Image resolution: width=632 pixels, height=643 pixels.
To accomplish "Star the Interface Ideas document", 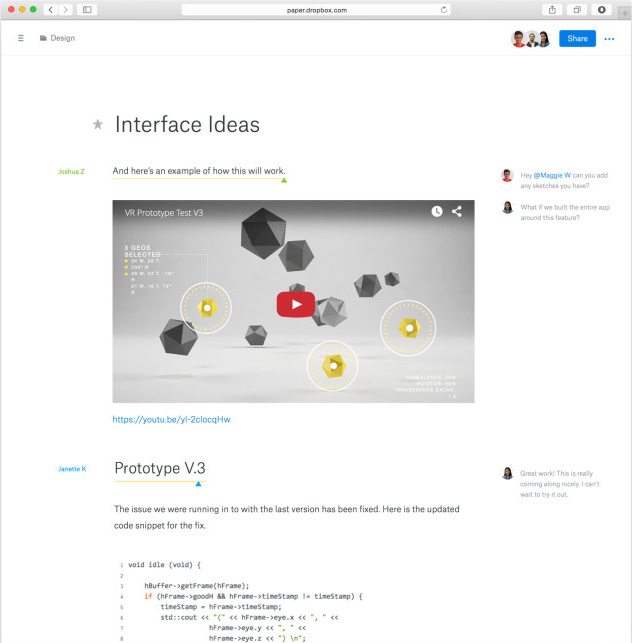I will pyautogui.click(x=98, y=124).
